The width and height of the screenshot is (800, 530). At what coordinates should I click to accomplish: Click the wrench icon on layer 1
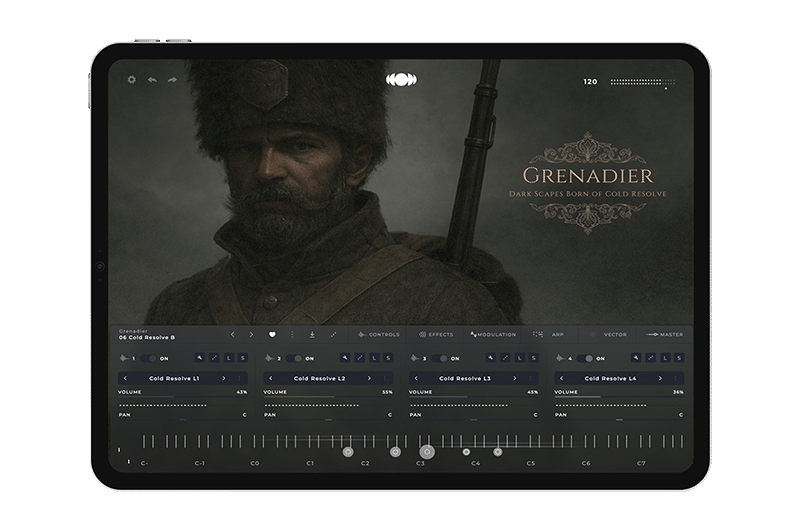[199, 358]
